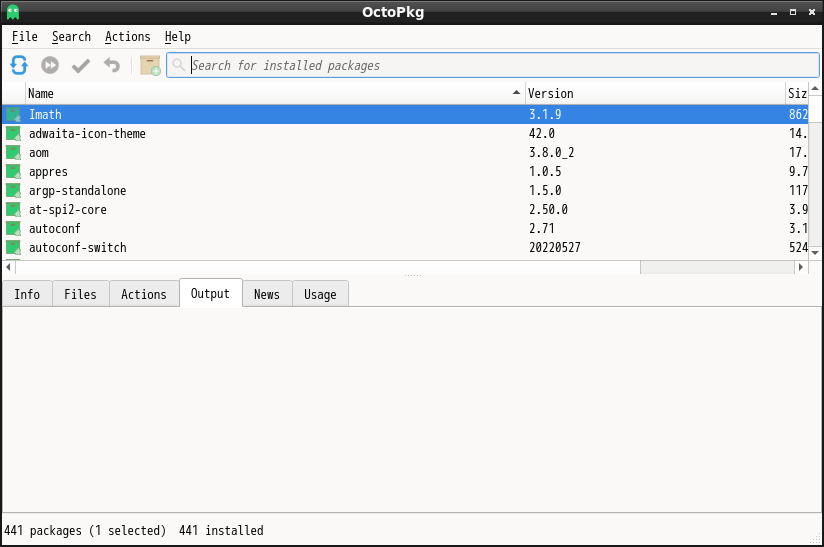
Task: Click version 20220527 cell
Action: [x=554, y=247]
